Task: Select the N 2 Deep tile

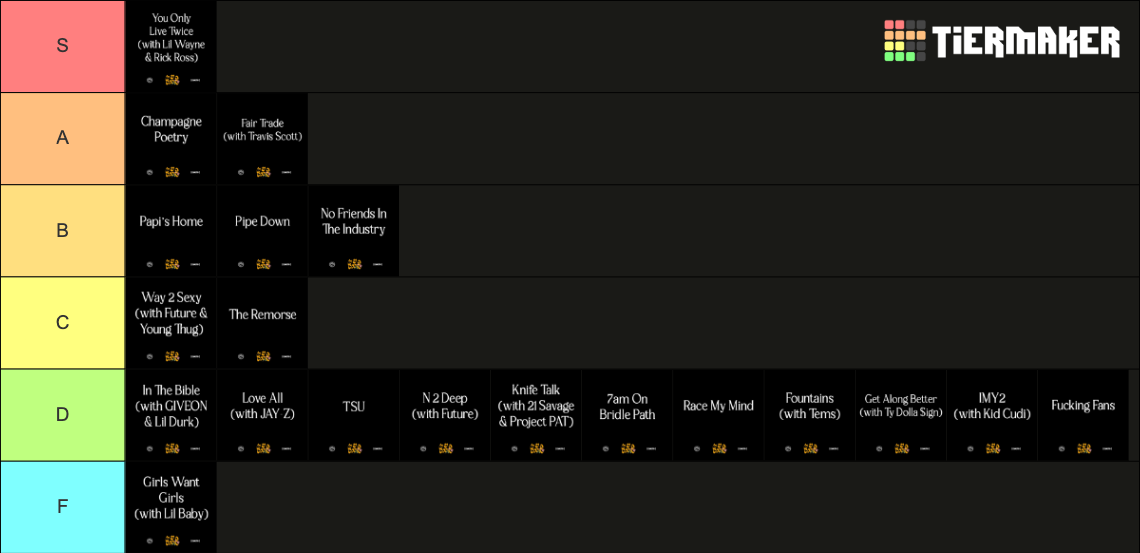Action: pos(445,415)
